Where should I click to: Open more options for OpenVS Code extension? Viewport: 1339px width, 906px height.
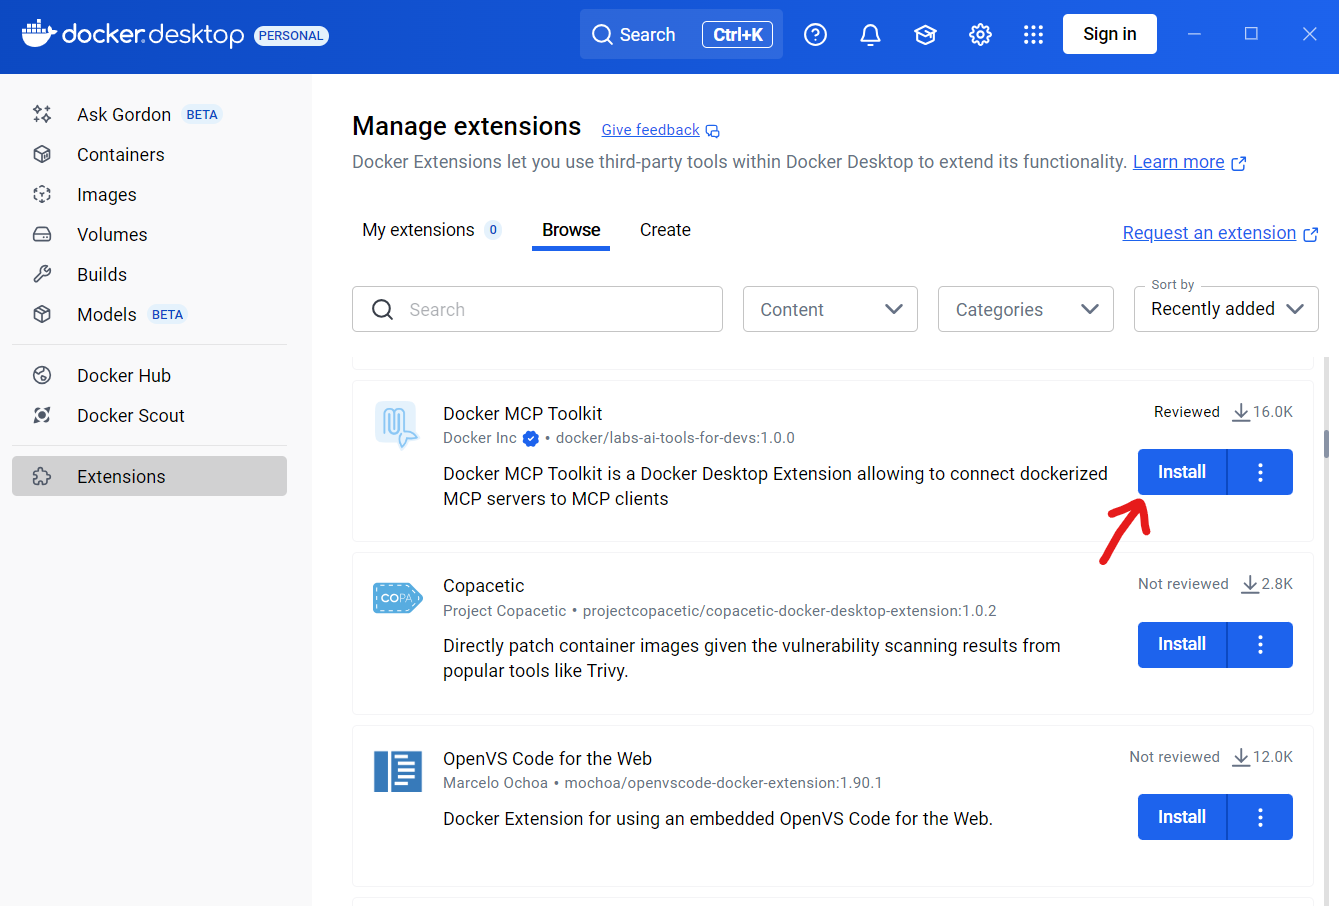coord(1260,817)
